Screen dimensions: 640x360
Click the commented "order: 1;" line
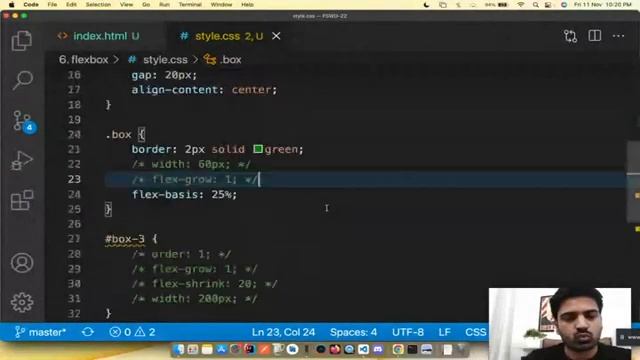coord(181,254)
